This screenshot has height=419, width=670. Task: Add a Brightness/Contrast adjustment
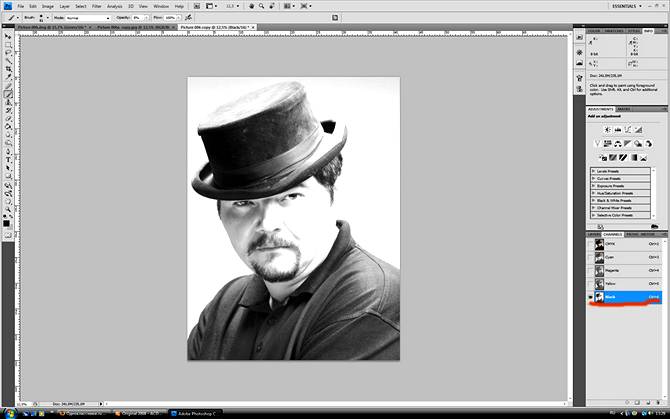coord(607,130)
